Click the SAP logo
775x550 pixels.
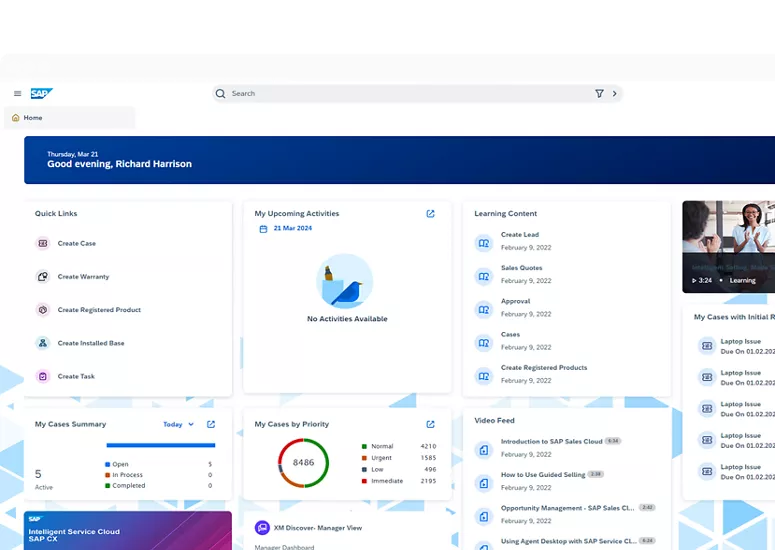(x=41, y=93)
